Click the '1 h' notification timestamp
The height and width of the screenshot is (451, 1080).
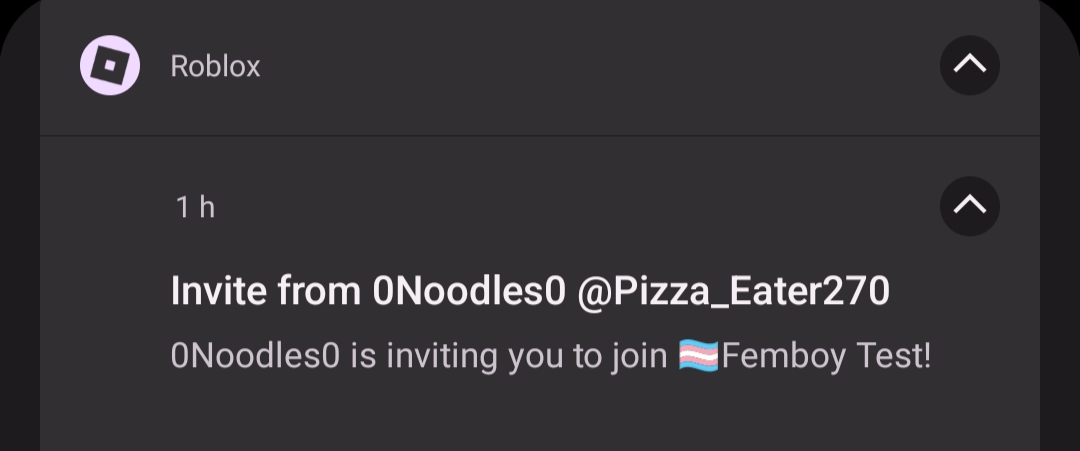point(195,207)
